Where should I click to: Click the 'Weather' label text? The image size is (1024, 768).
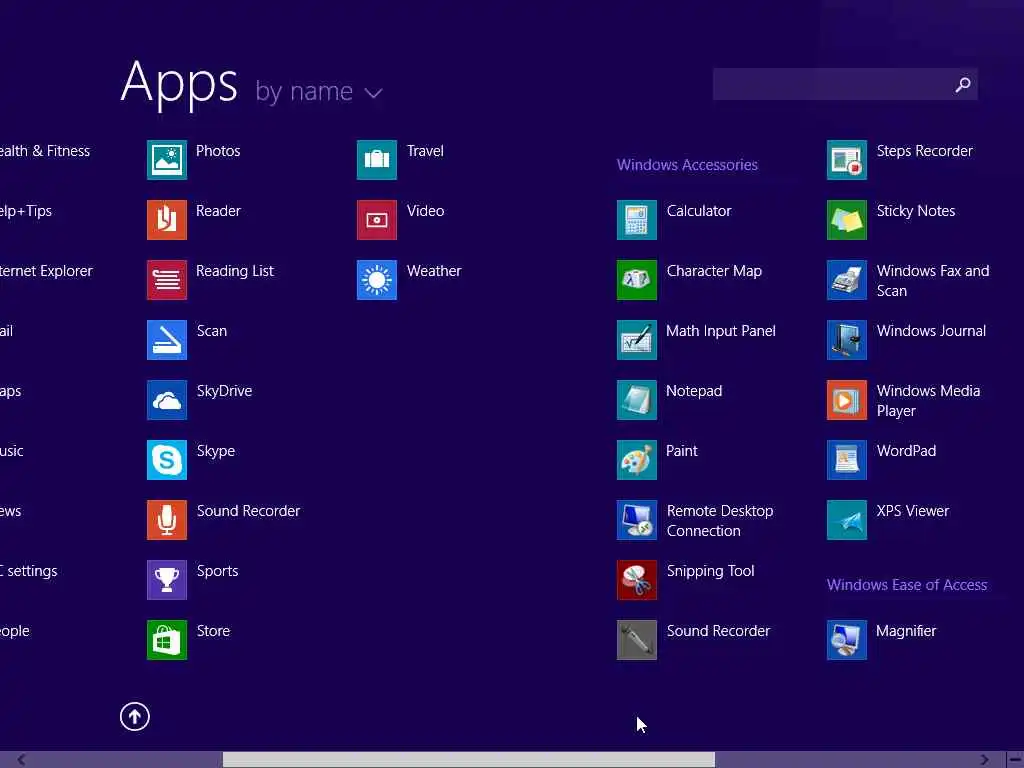(434, 271)
